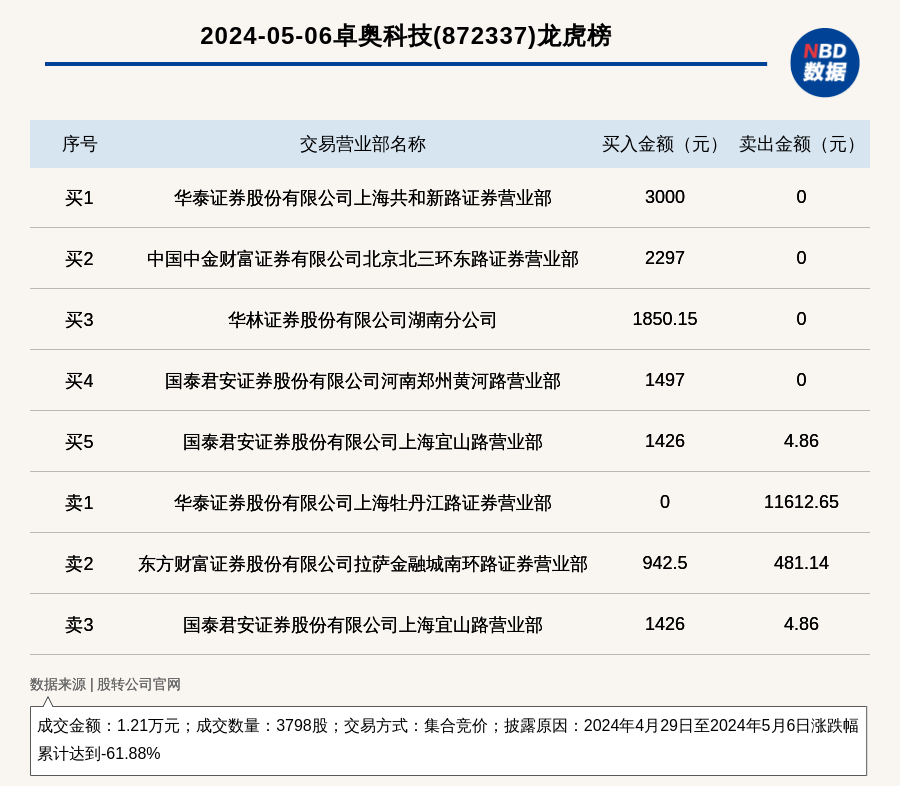
Task: Select the 买3 row label
Action: (79, 320)
